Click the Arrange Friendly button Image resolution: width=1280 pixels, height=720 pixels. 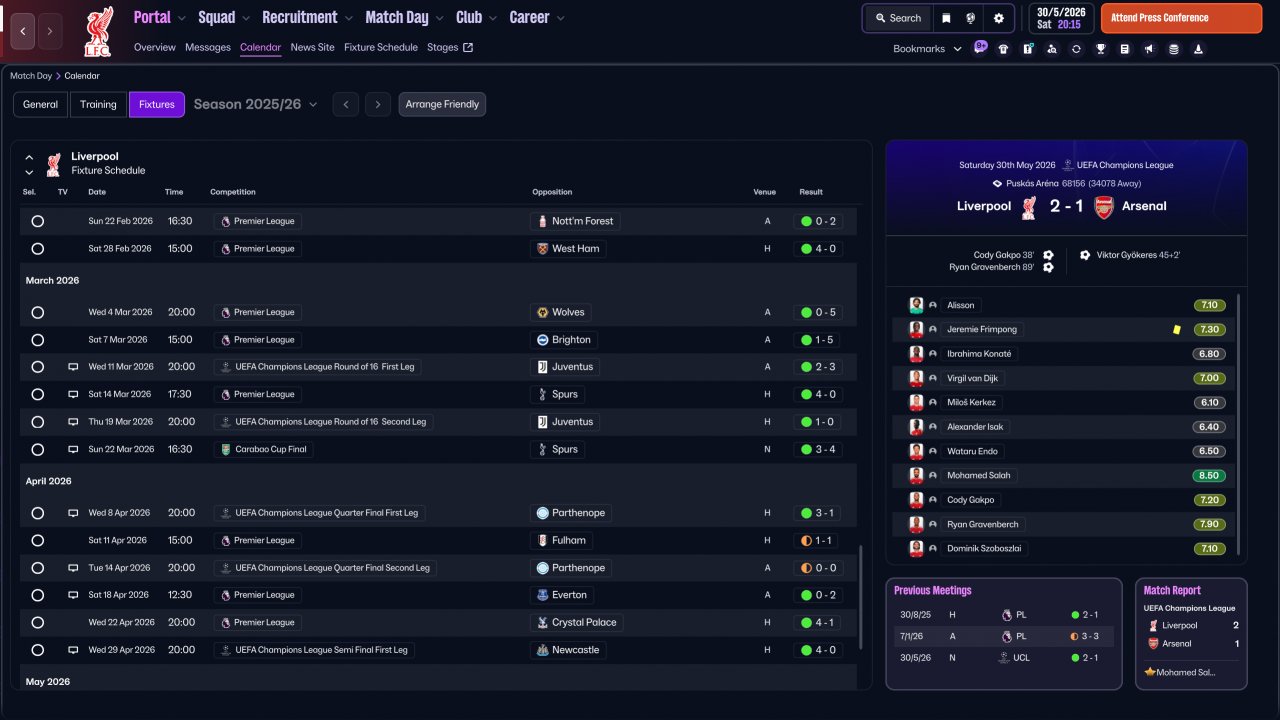coord(442,104)
